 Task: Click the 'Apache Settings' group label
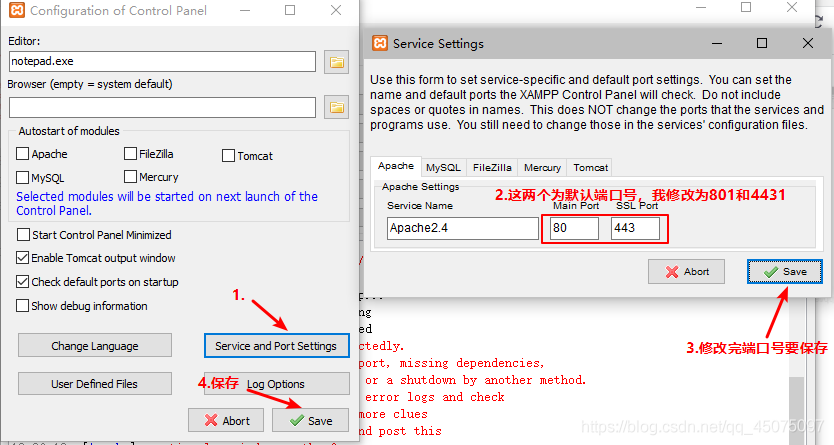tap(421, 187)
